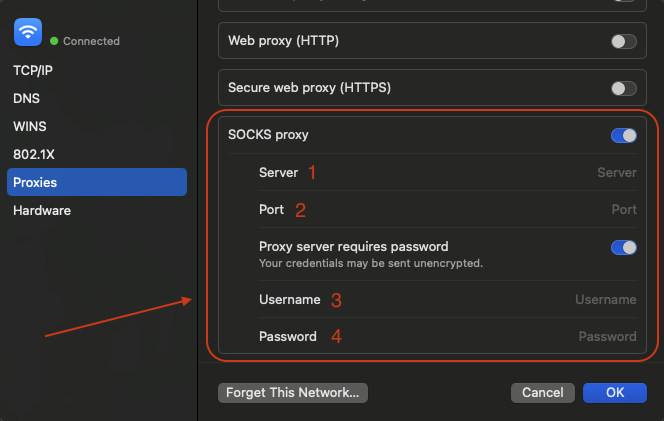The width and height of the screenshot is (664, 421).
Task: Click the Connected status text
Action: tap(91, 42)
